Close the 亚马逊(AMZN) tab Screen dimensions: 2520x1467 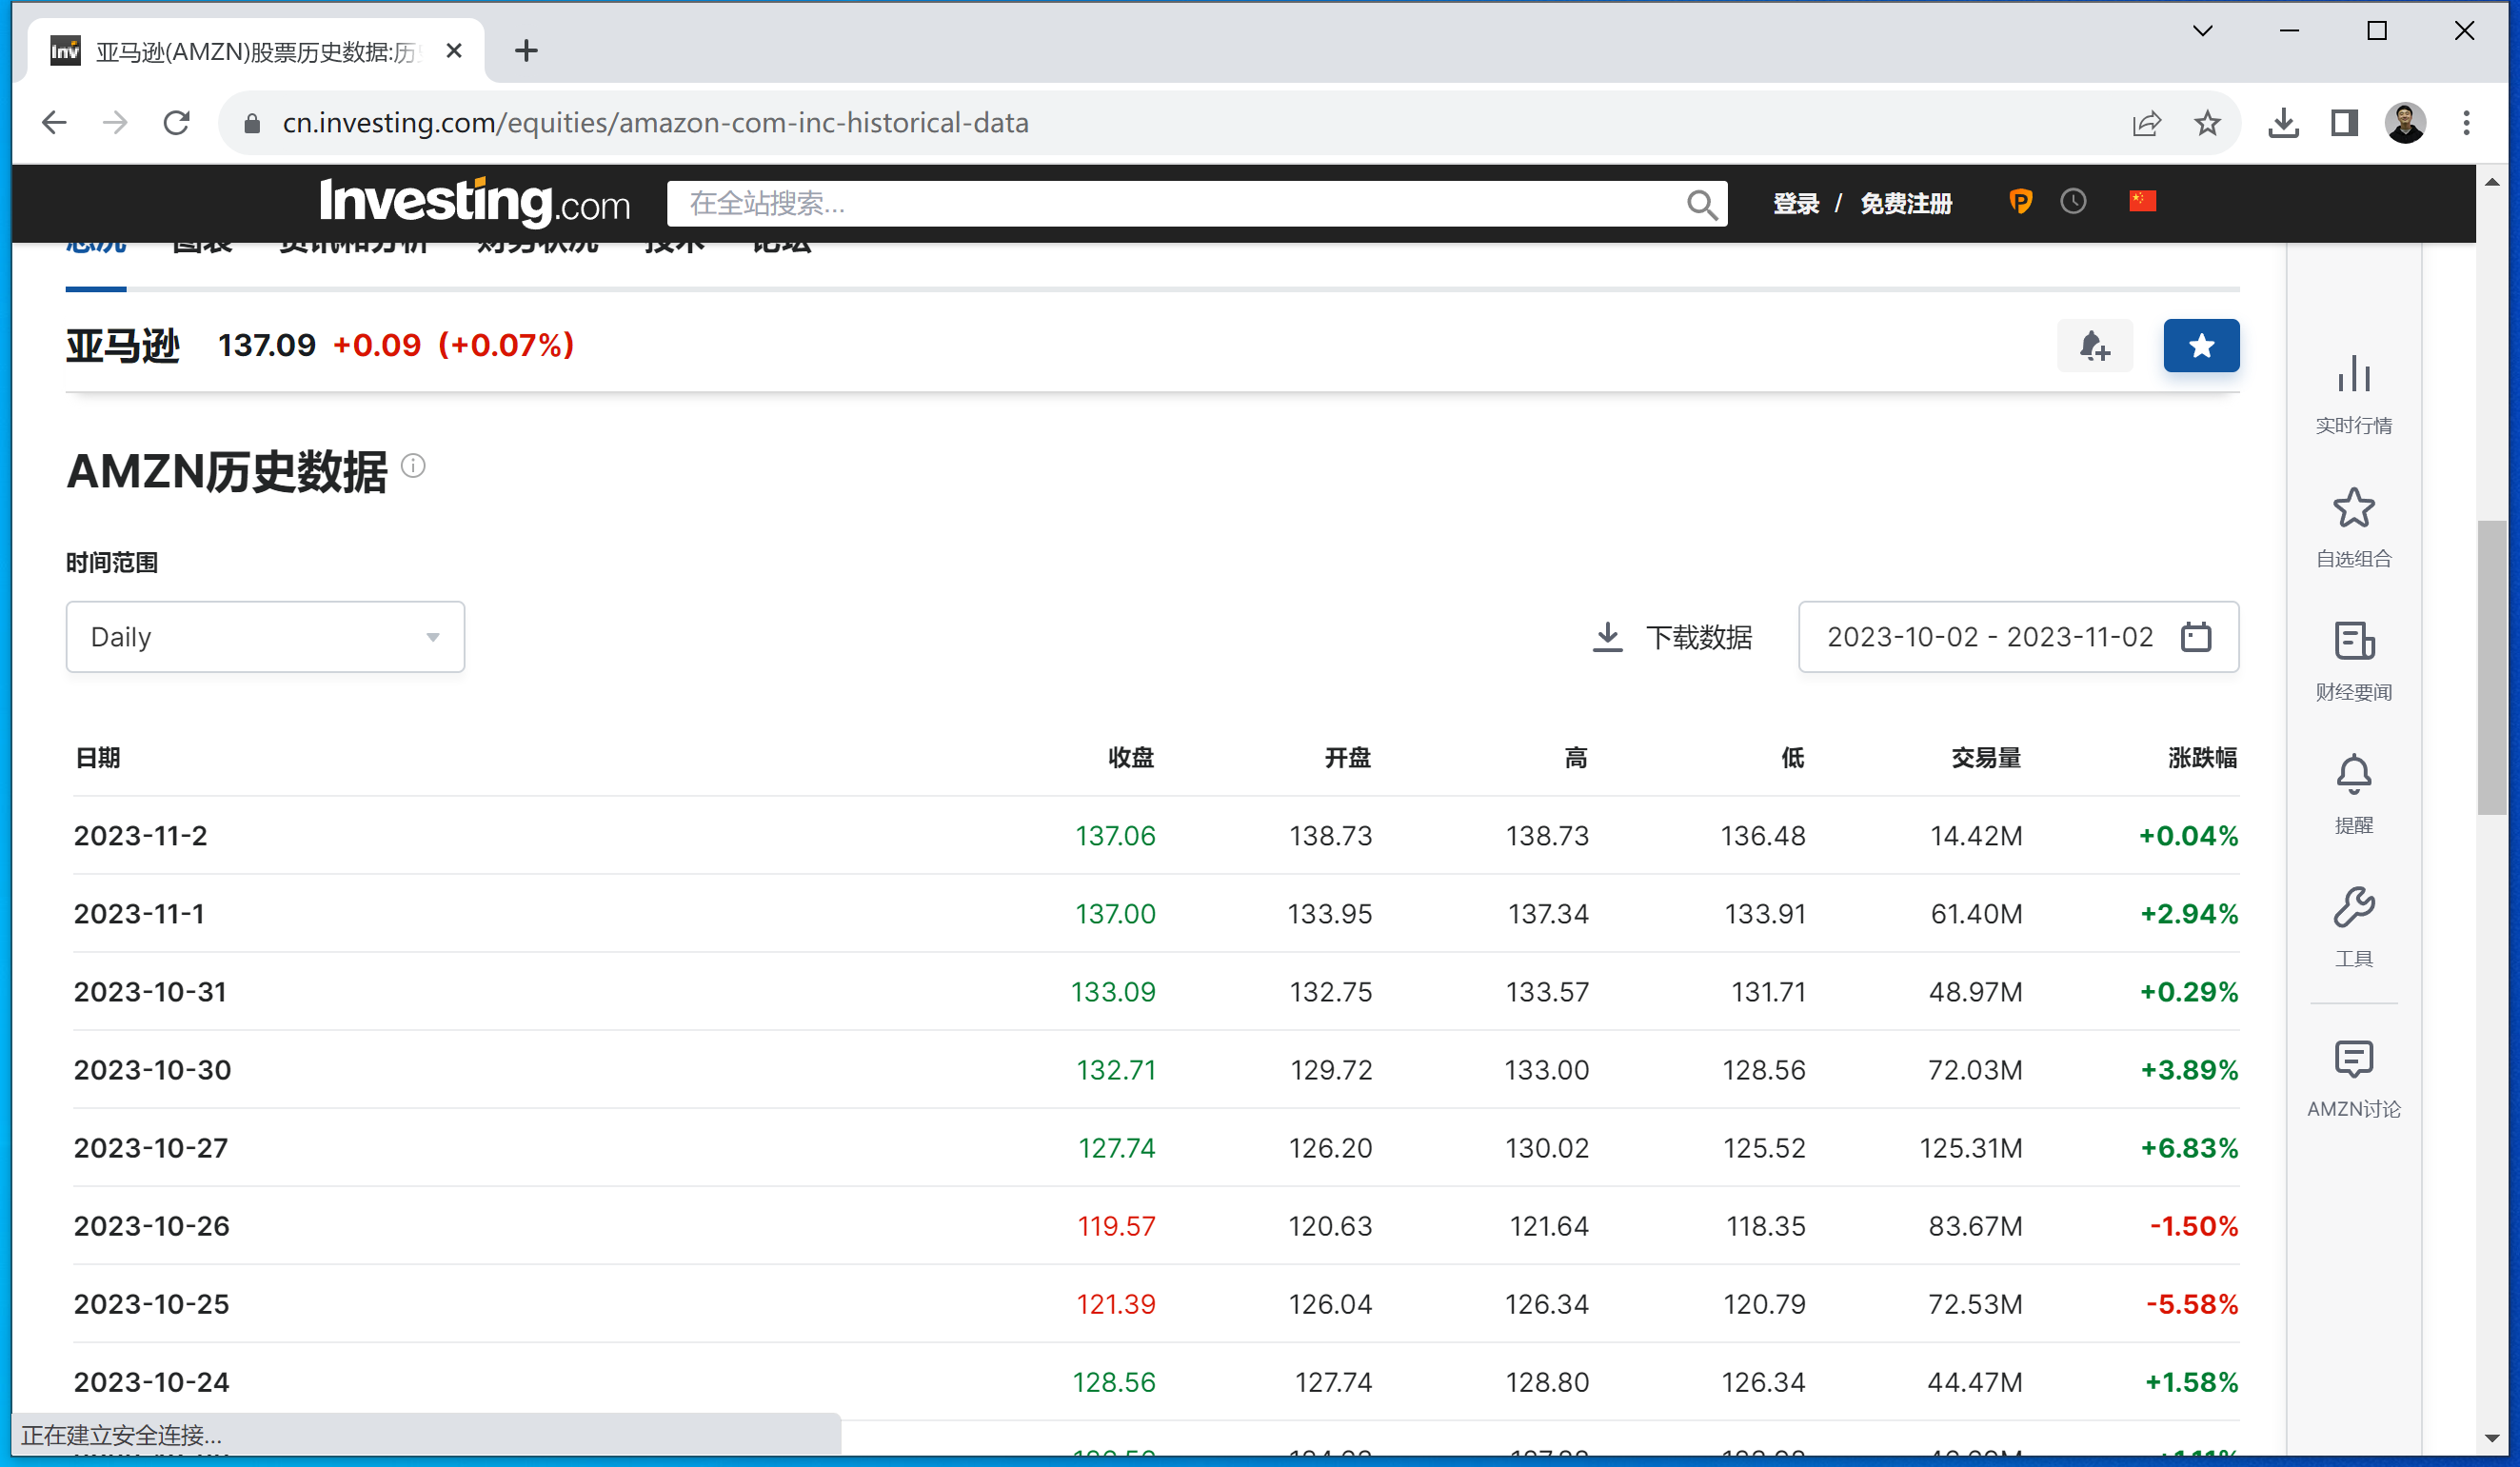(454, 51)
